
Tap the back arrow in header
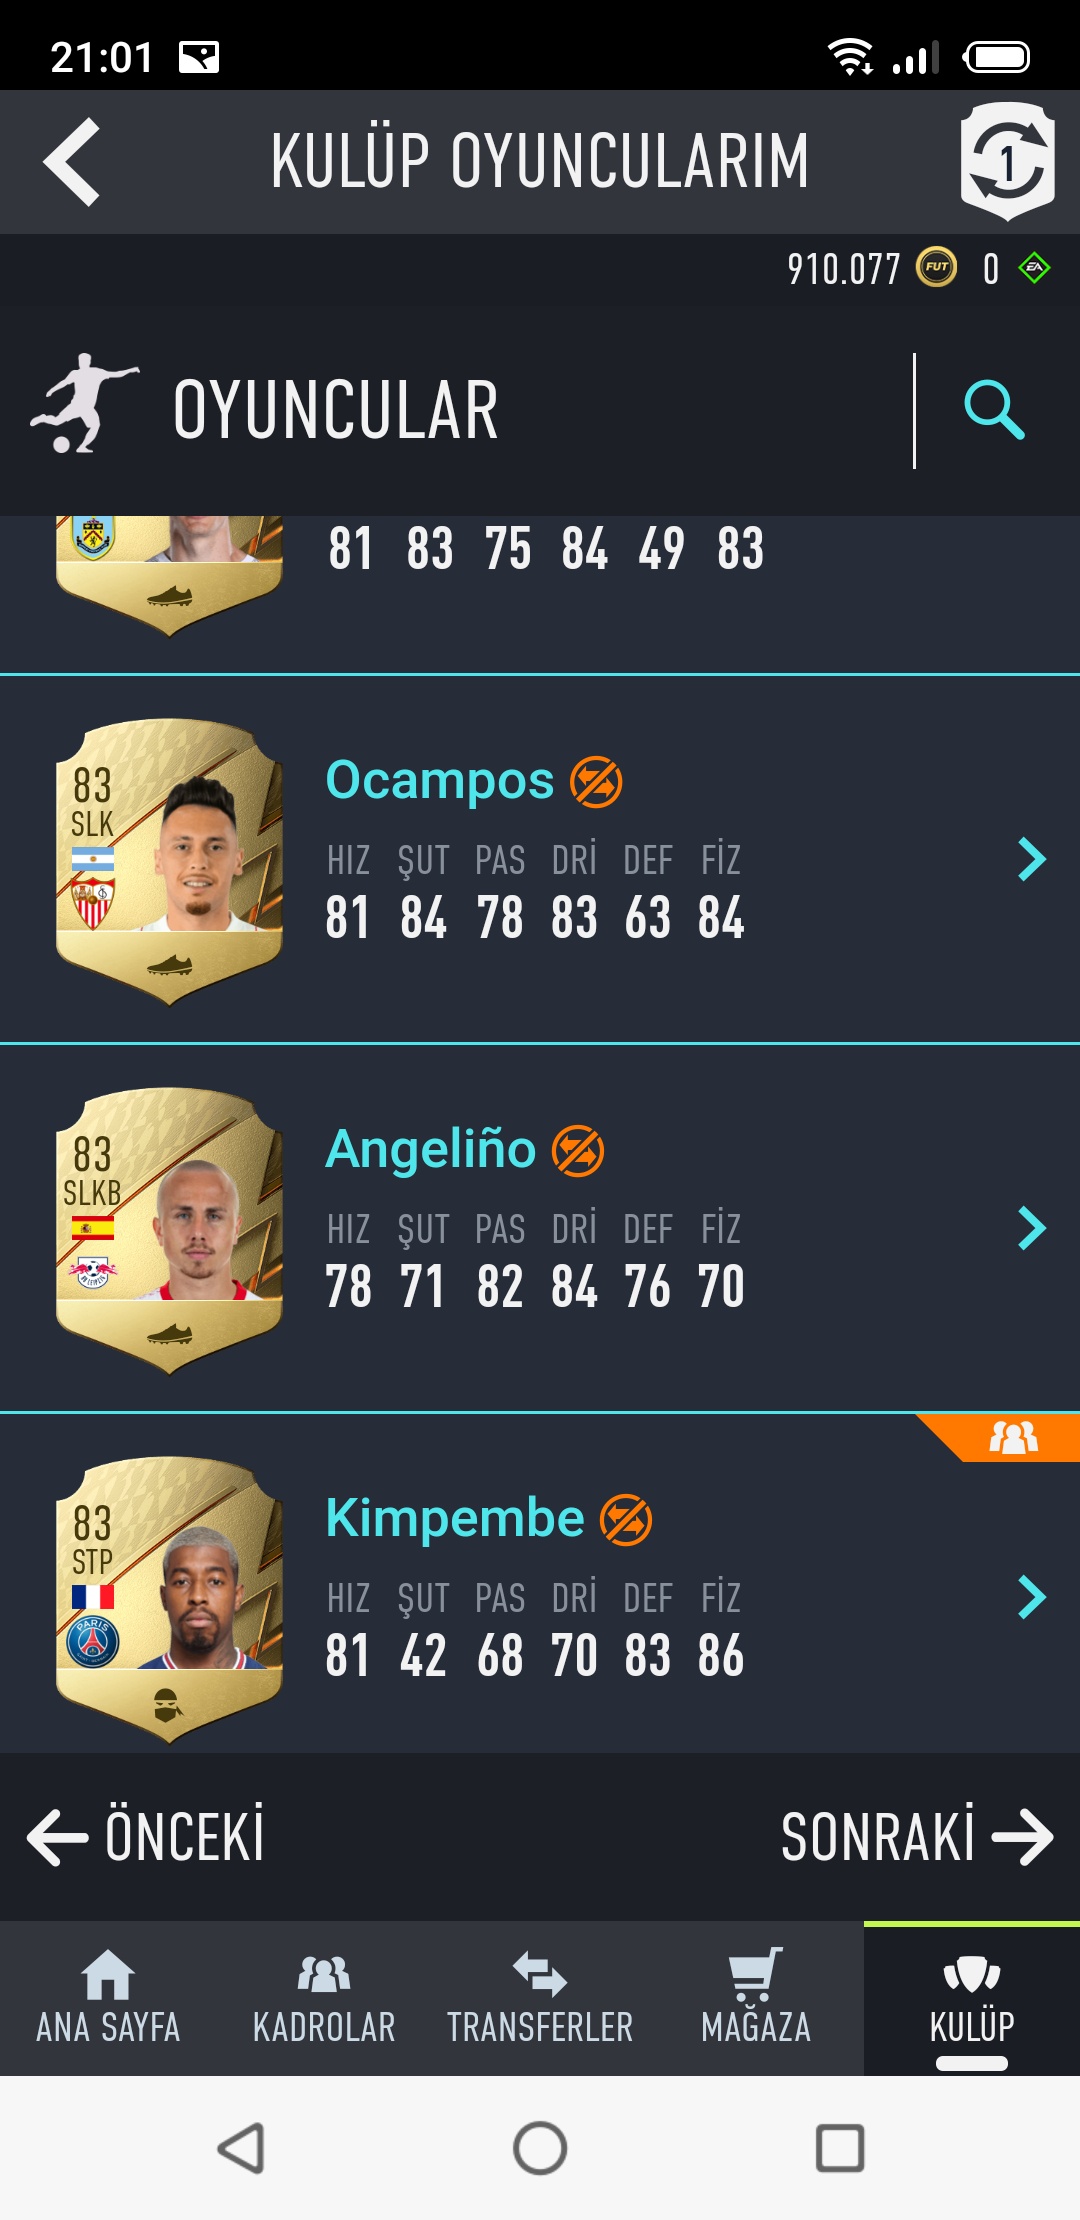point(72,162)
